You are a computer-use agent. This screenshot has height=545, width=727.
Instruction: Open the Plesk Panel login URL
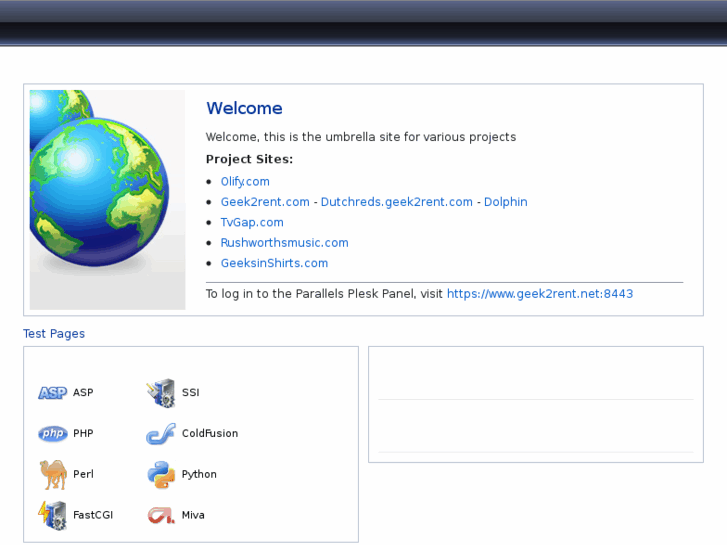(x=539, y=294)
